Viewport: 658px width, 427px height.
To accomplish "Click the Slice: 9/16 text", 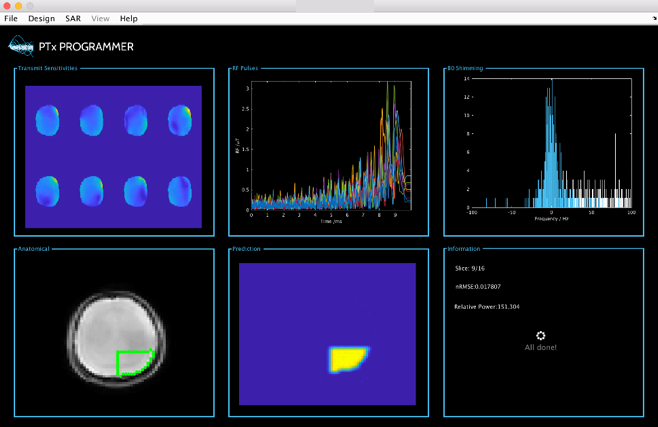I will (470, 267).
